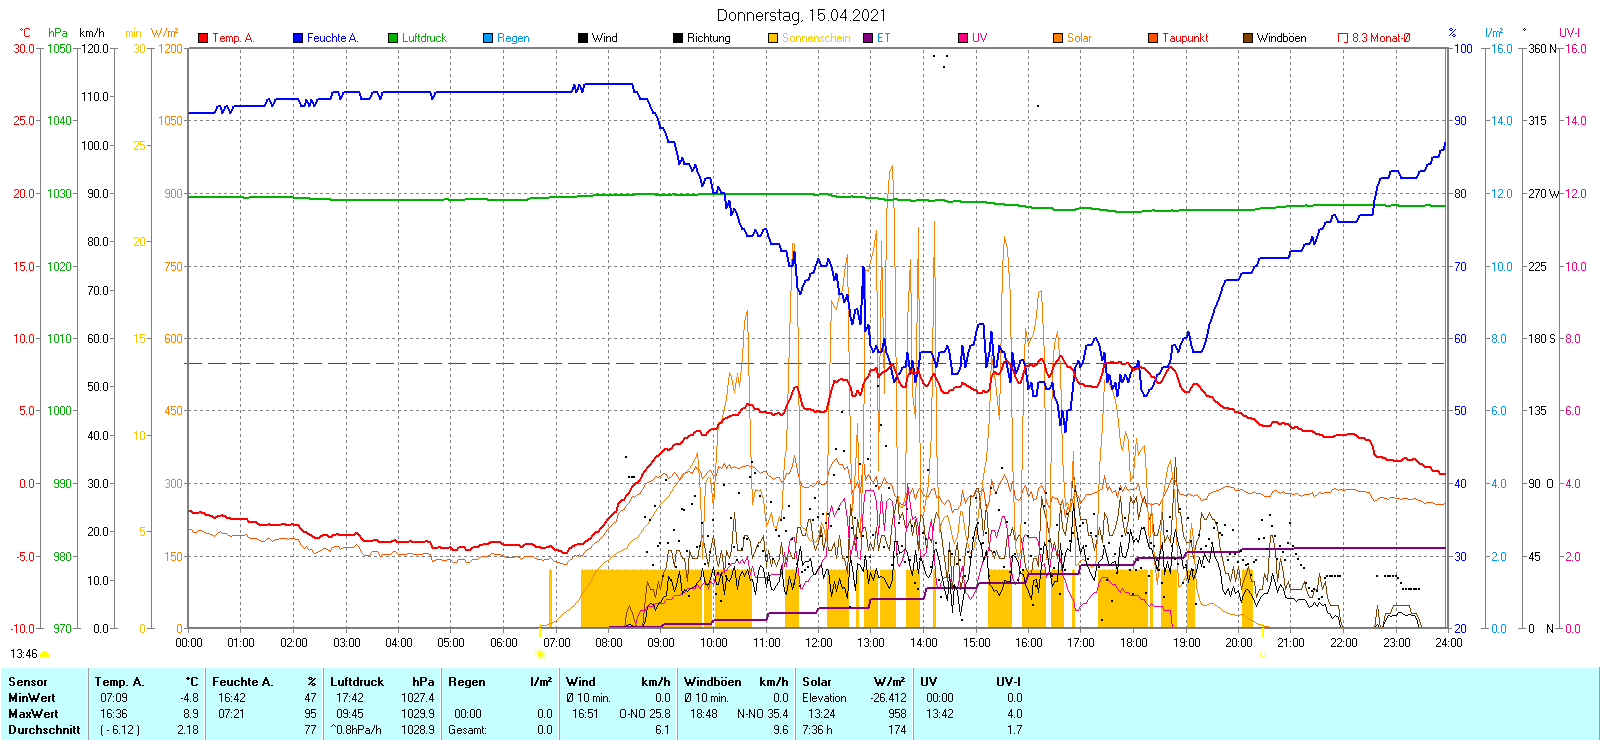Image resolution: width=1600 pixels, height=740 pixels.
Task: Click the red Temp. A. legend square
Action: (203, 38)
